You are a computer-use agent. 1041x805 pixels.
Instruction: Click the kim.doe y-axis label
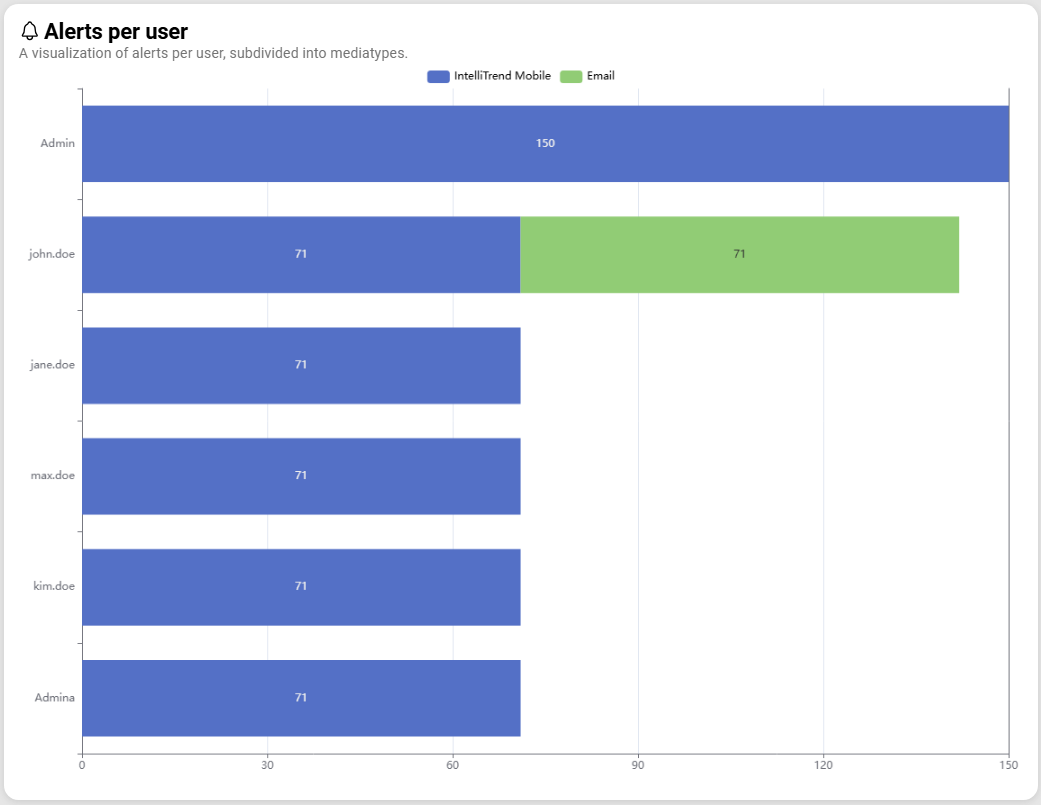click(x=54, y=587)
